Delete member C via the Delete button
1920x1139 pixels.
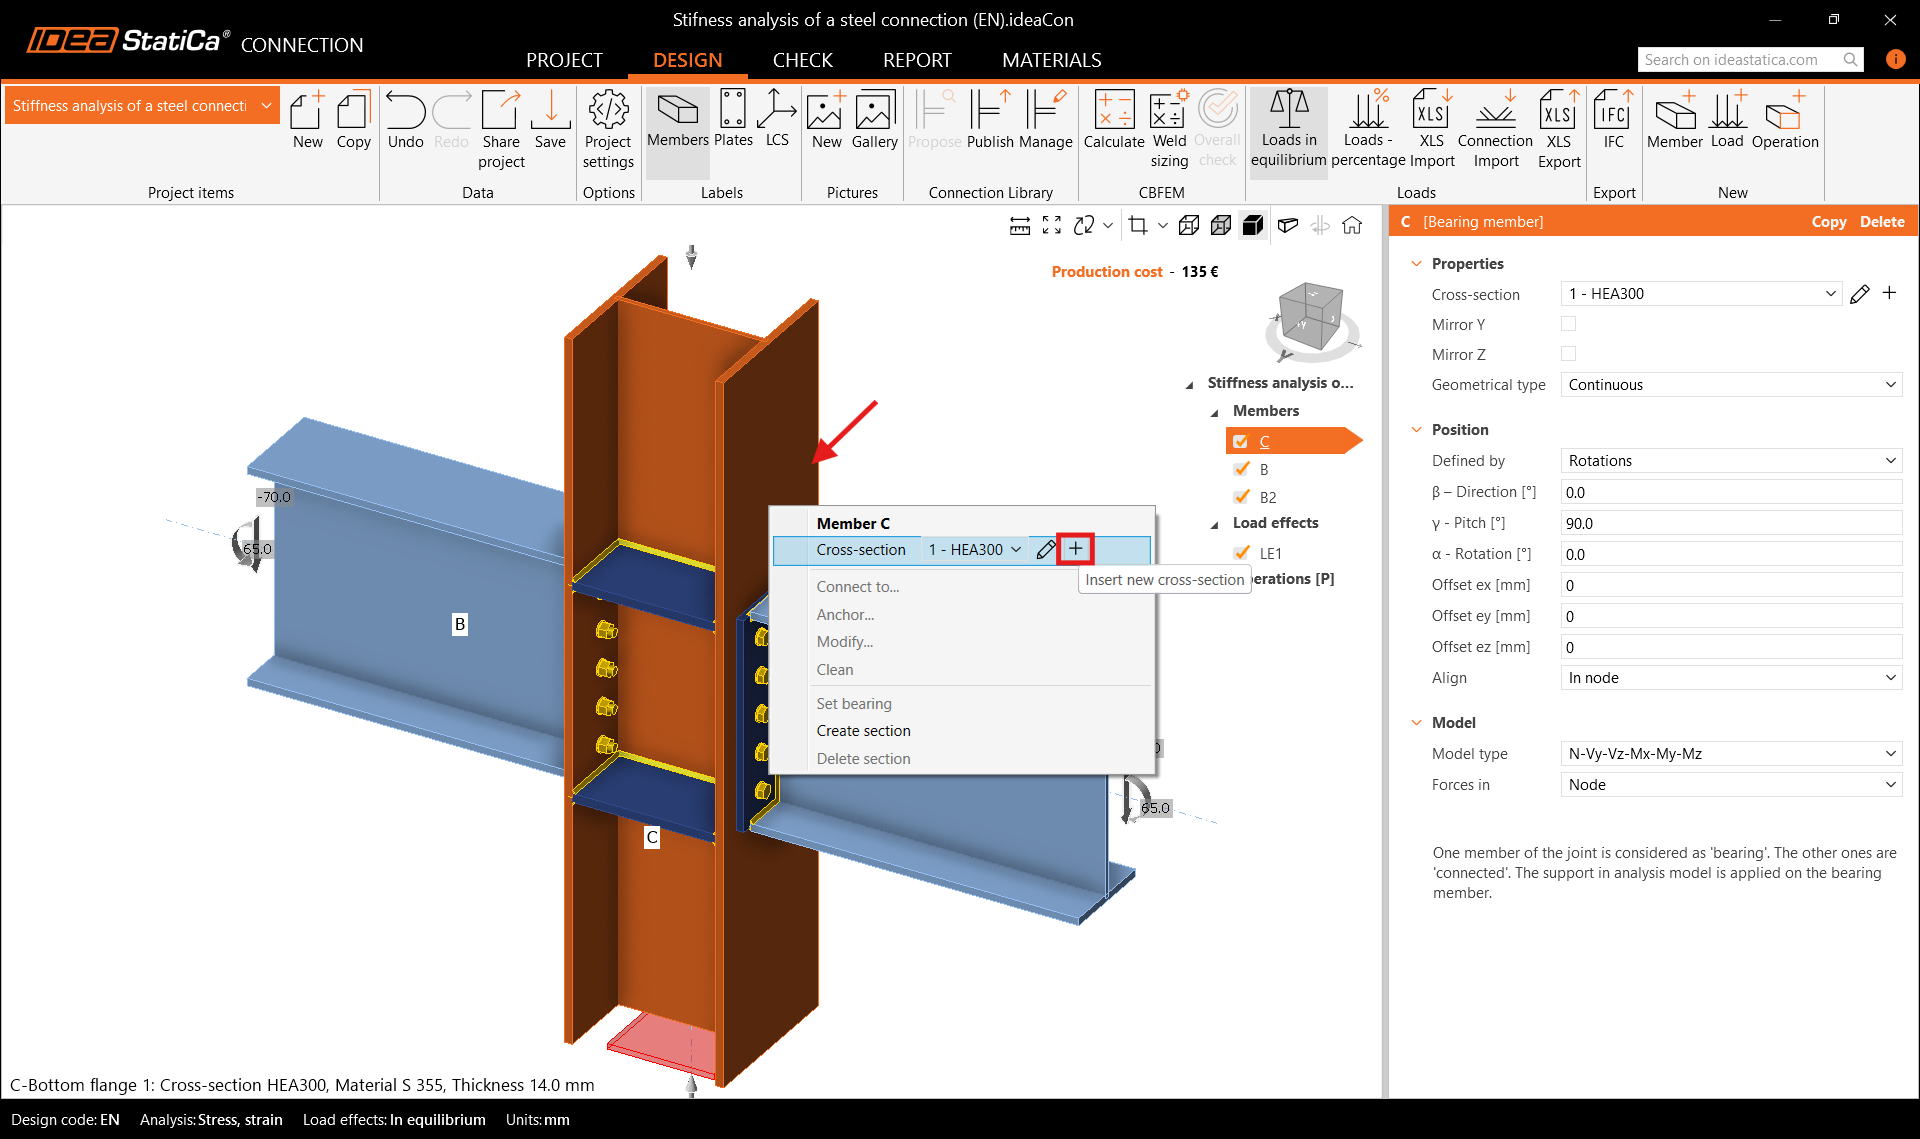[x=1881, y=221]
